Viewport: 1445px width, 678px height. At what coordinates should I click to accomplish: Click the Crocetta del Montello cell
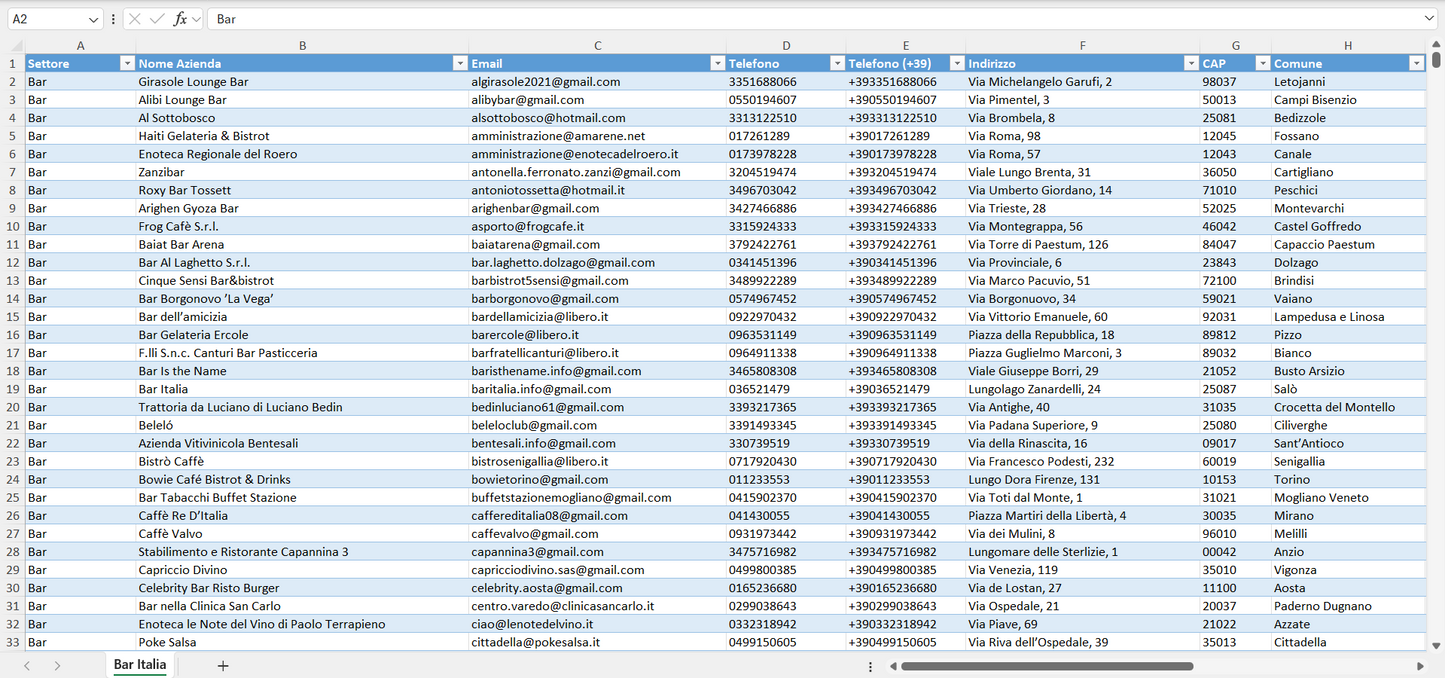(x=1348, y=407)
